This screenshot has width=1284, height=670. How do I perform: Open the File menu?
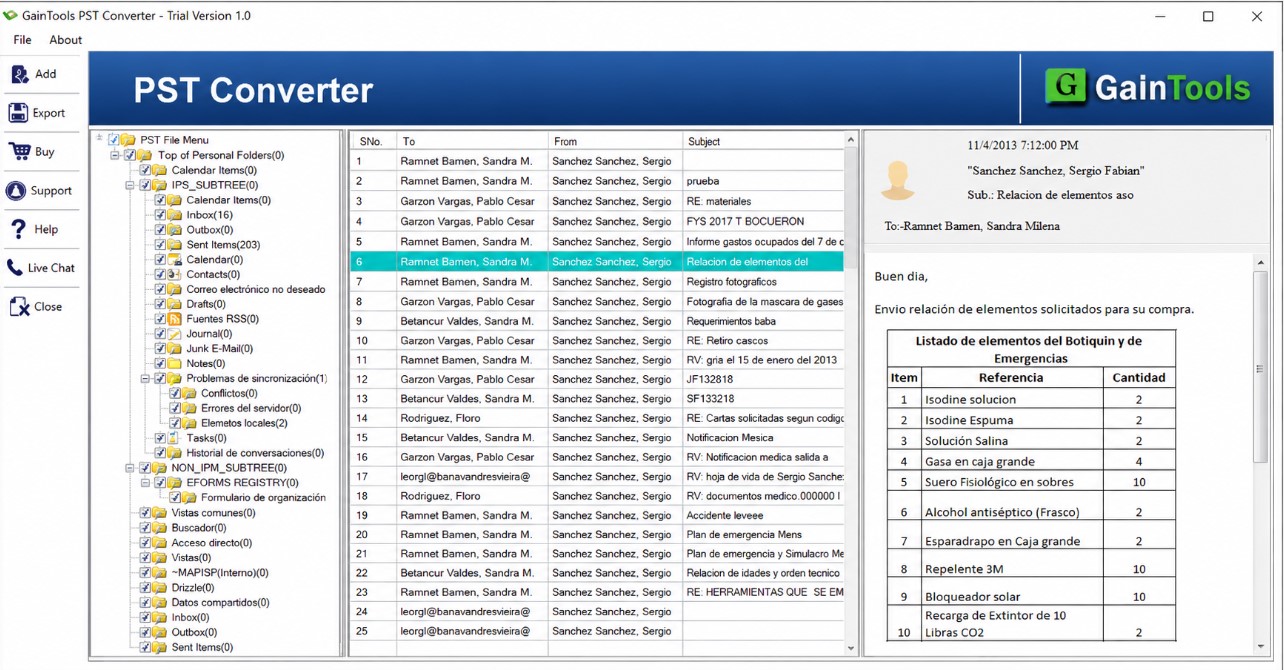pos(22,40)
